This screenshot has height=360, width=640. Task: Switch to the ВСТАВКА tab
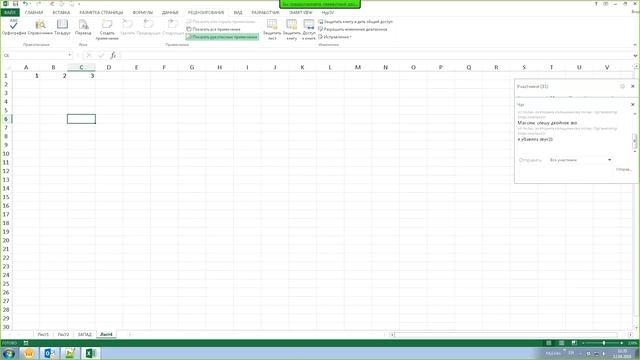[61, 13]
